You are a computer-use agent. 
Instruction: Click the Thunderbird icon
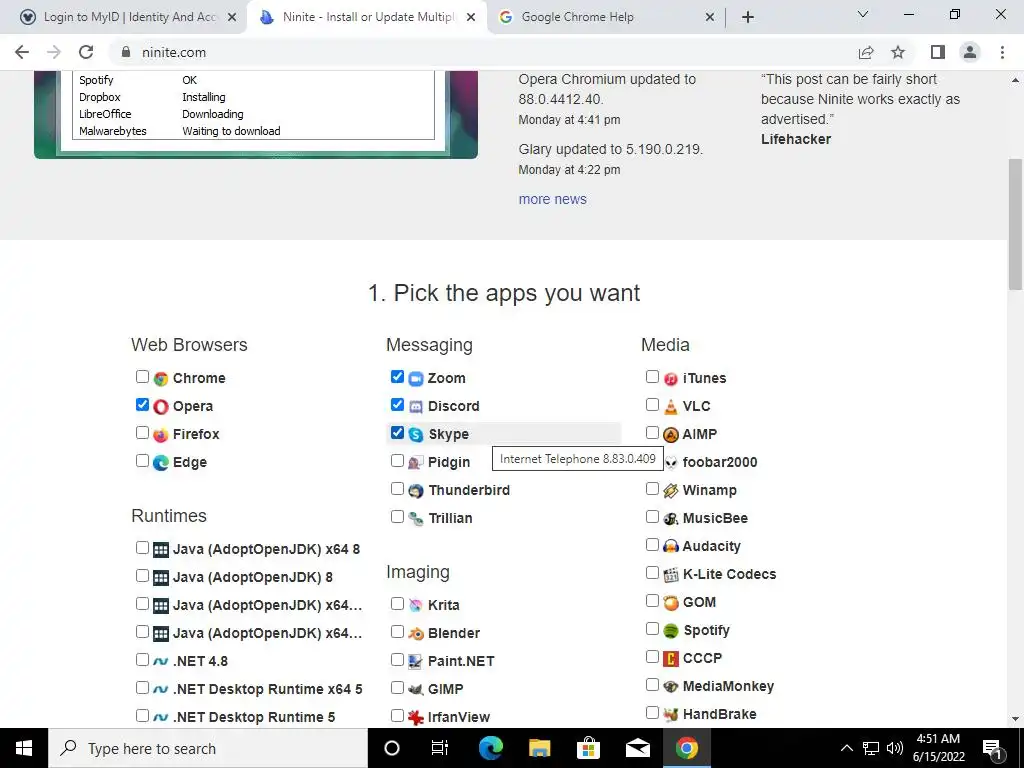pos(416,491)
